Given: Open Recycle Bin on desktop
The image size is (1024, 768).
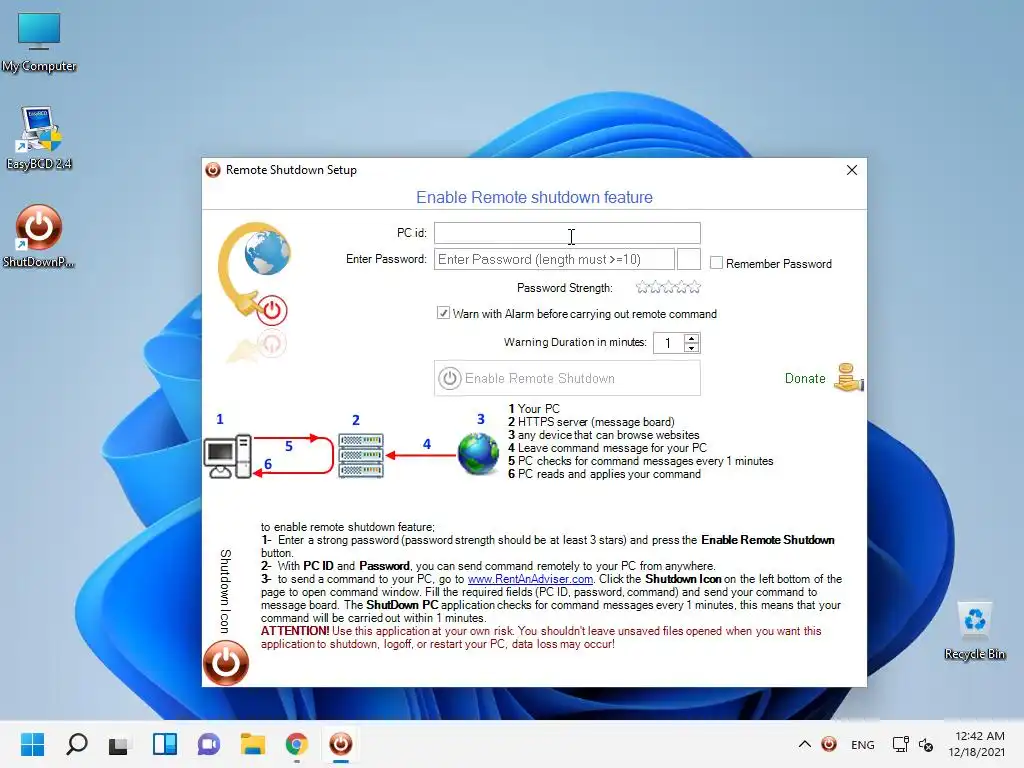Looking at the screenshot, I should pyautogui.click(x=974, y=631).
